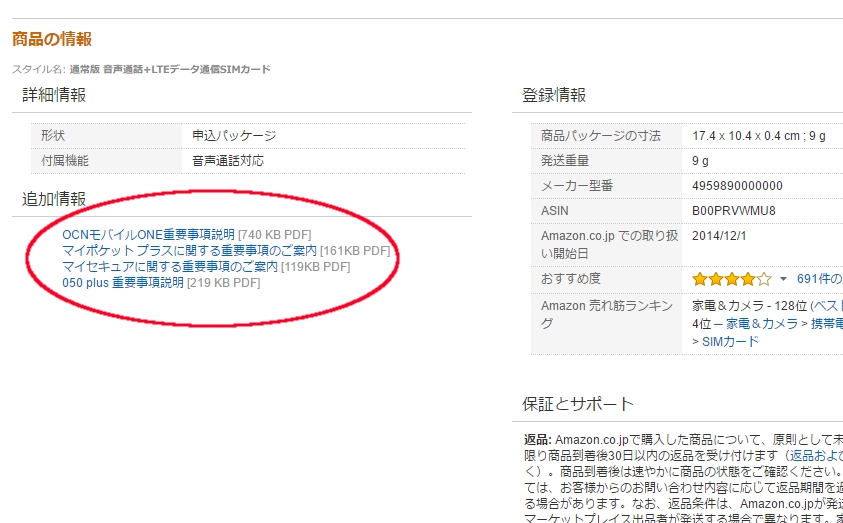Click the 保証とサポート heading
The width and height of the screenshot is (843, 523).
tap(577, 404)
